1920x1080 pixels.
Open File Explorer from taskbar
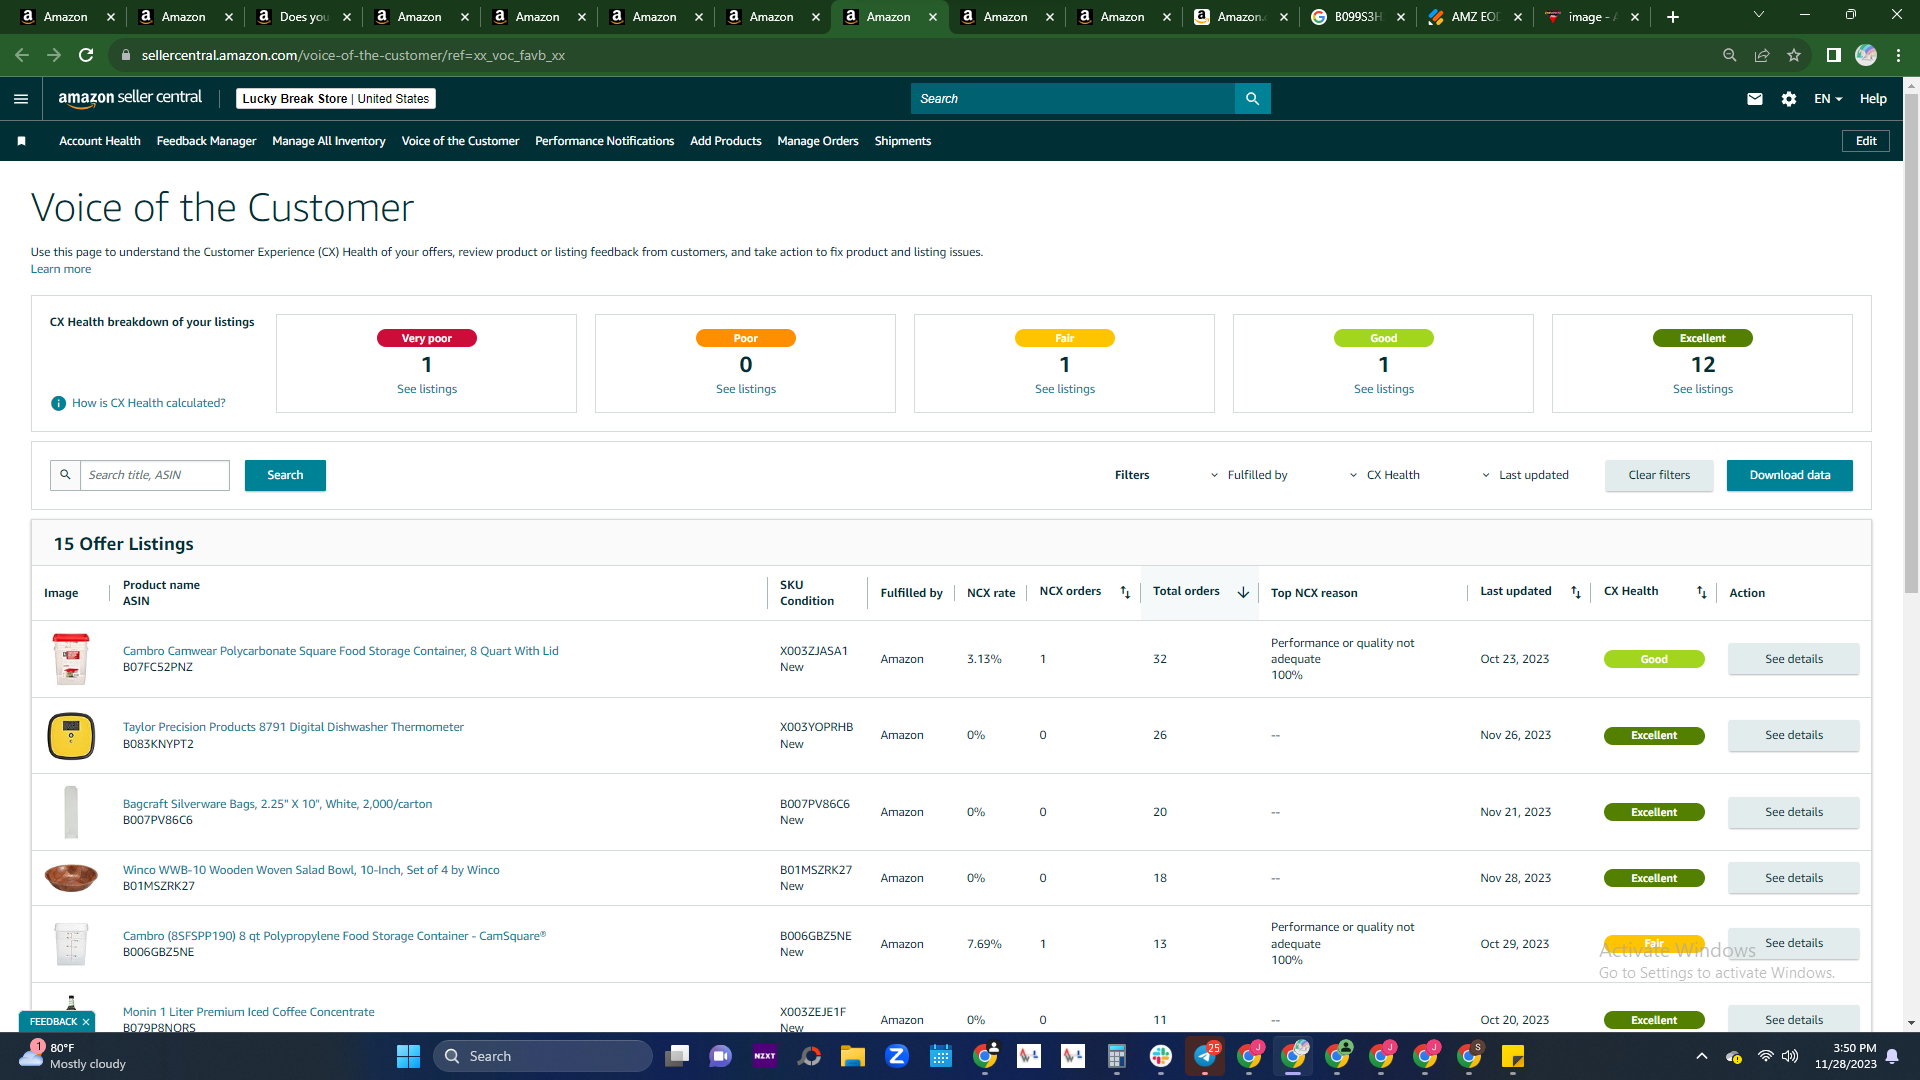852,1056
